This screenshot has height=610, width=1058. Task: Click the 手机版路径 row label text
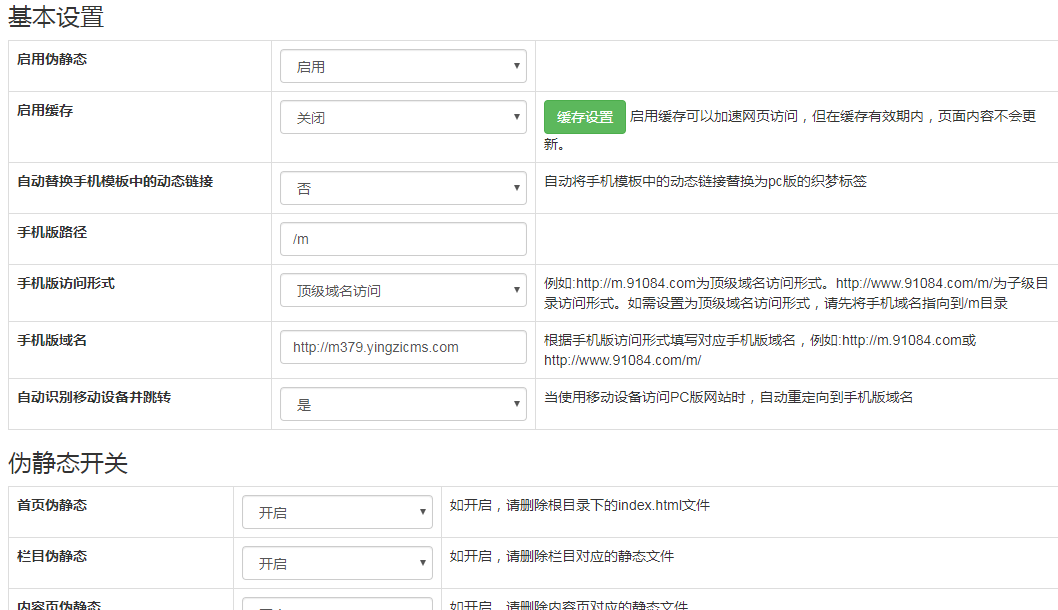click(x=52, y=232)
